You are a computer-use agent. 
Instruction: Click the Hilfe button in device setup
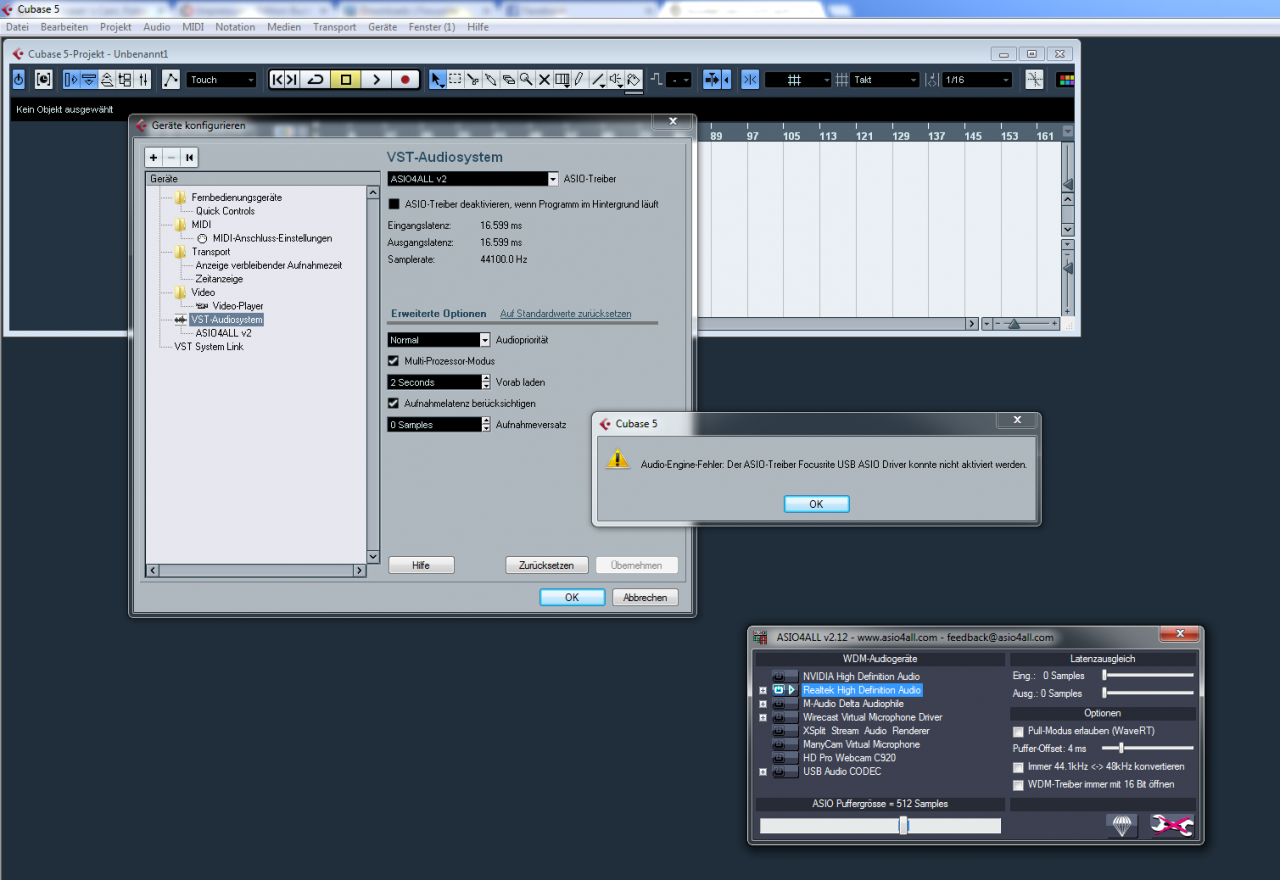point(421,565)
